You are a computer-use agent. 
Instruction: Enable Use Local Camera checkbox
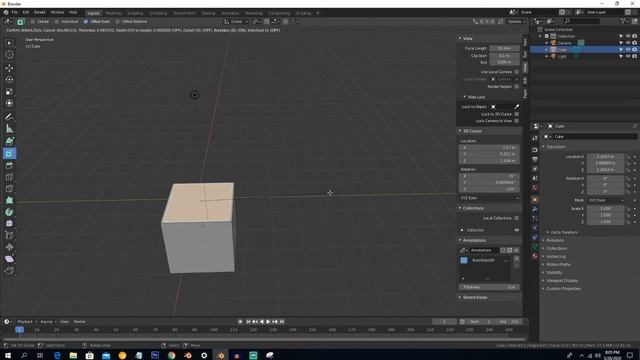(516, 72)
